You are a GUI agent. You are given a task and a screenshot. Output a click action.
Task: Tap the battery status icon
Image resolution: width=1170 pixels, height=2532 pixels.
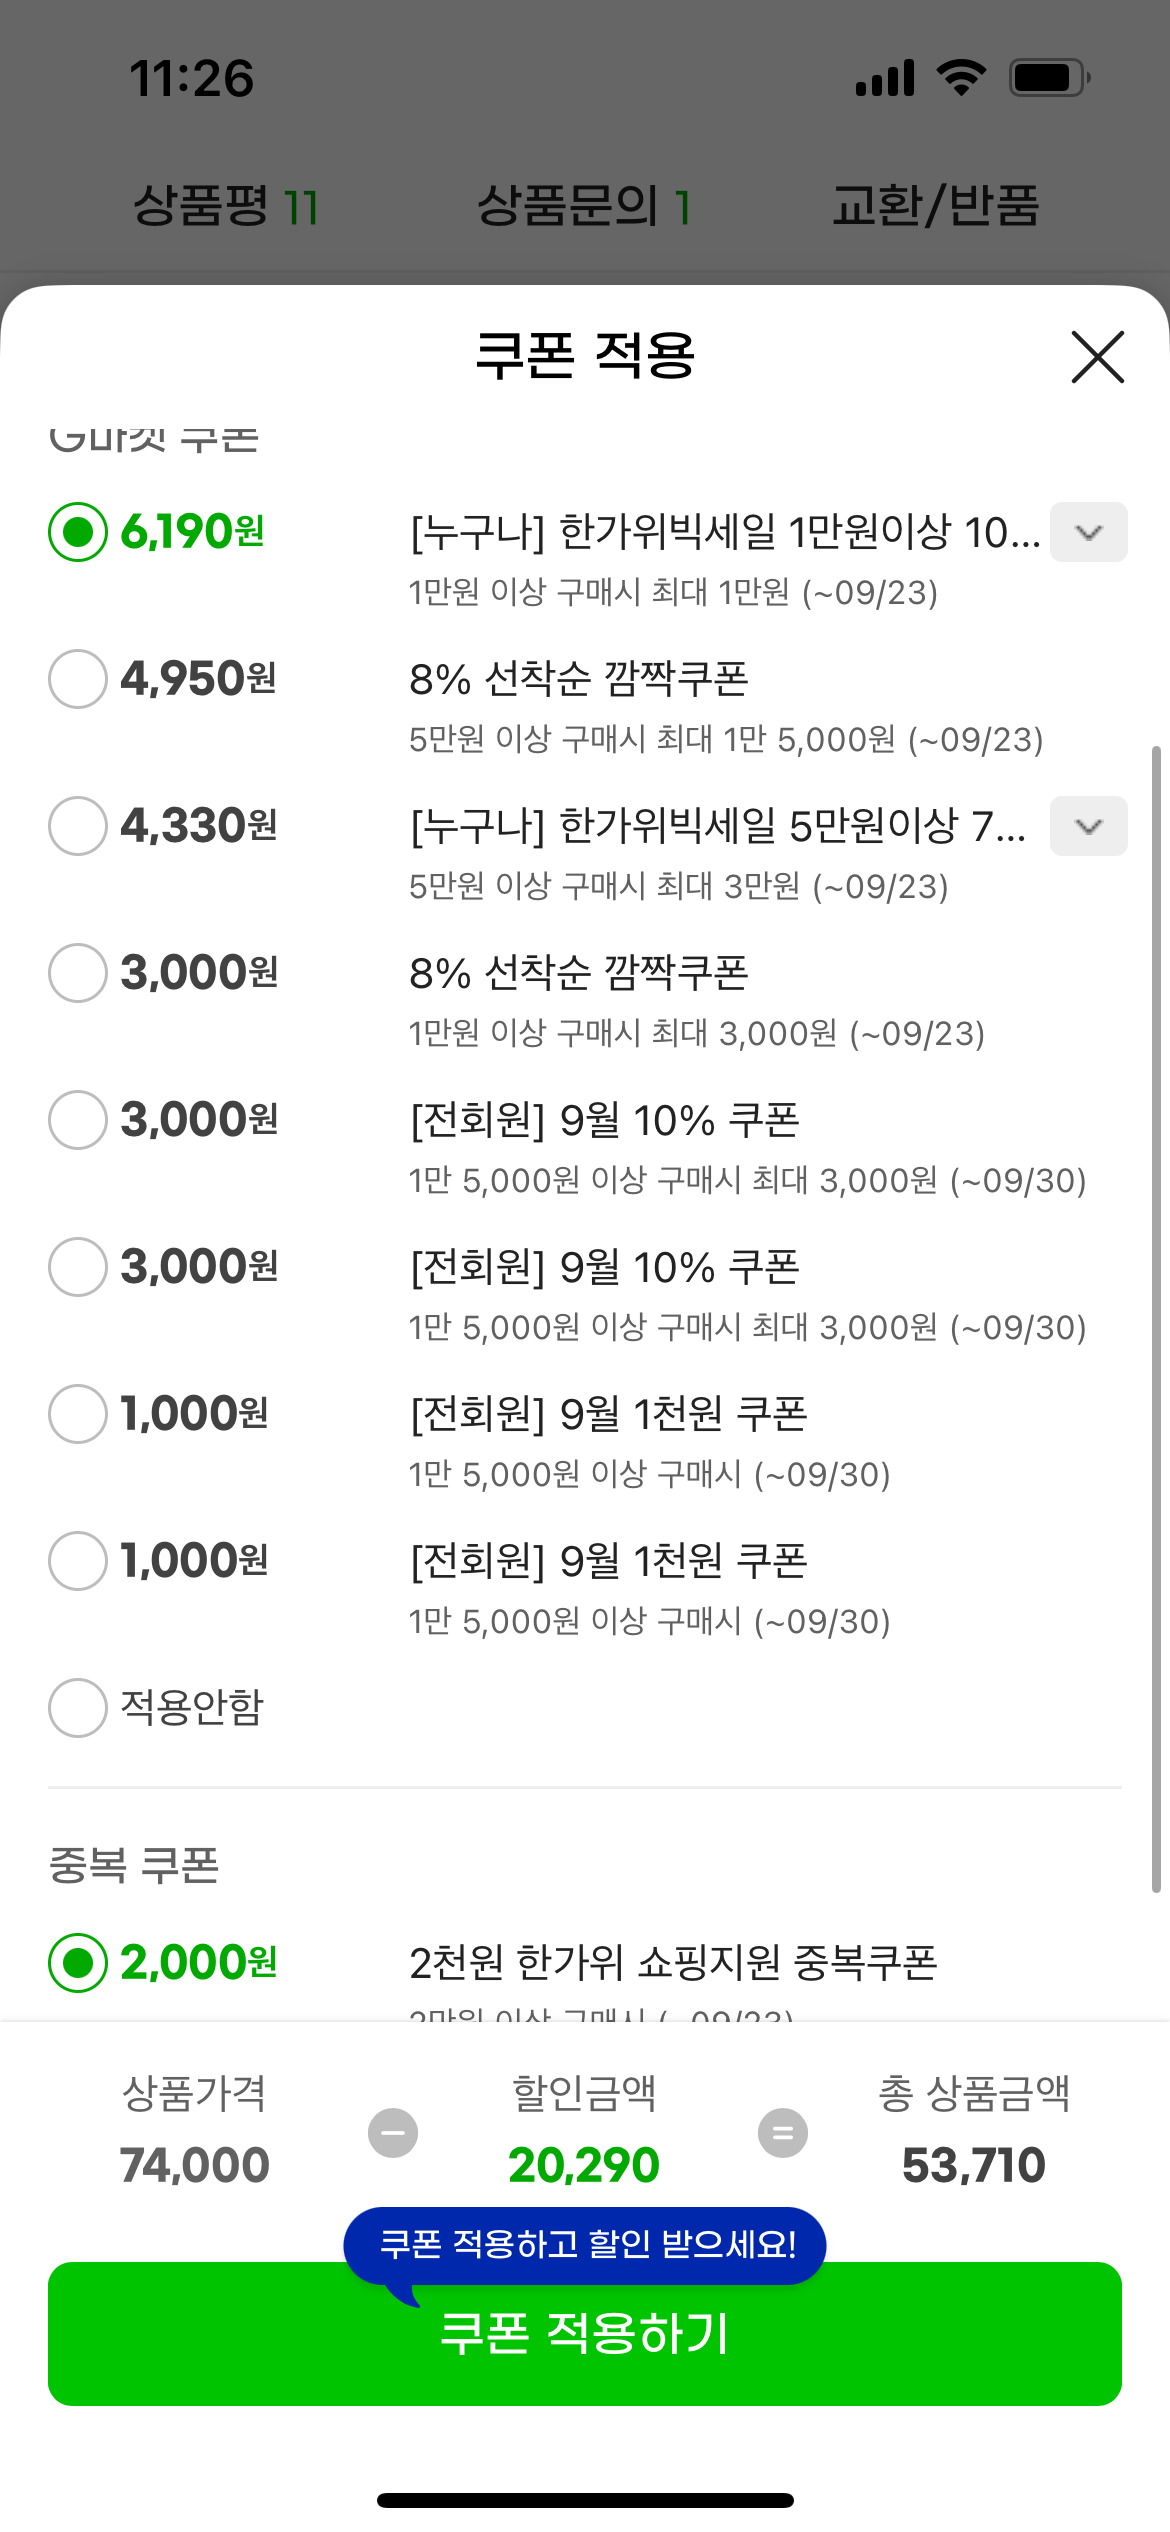pyautogui.click(x=1048, y=77)
